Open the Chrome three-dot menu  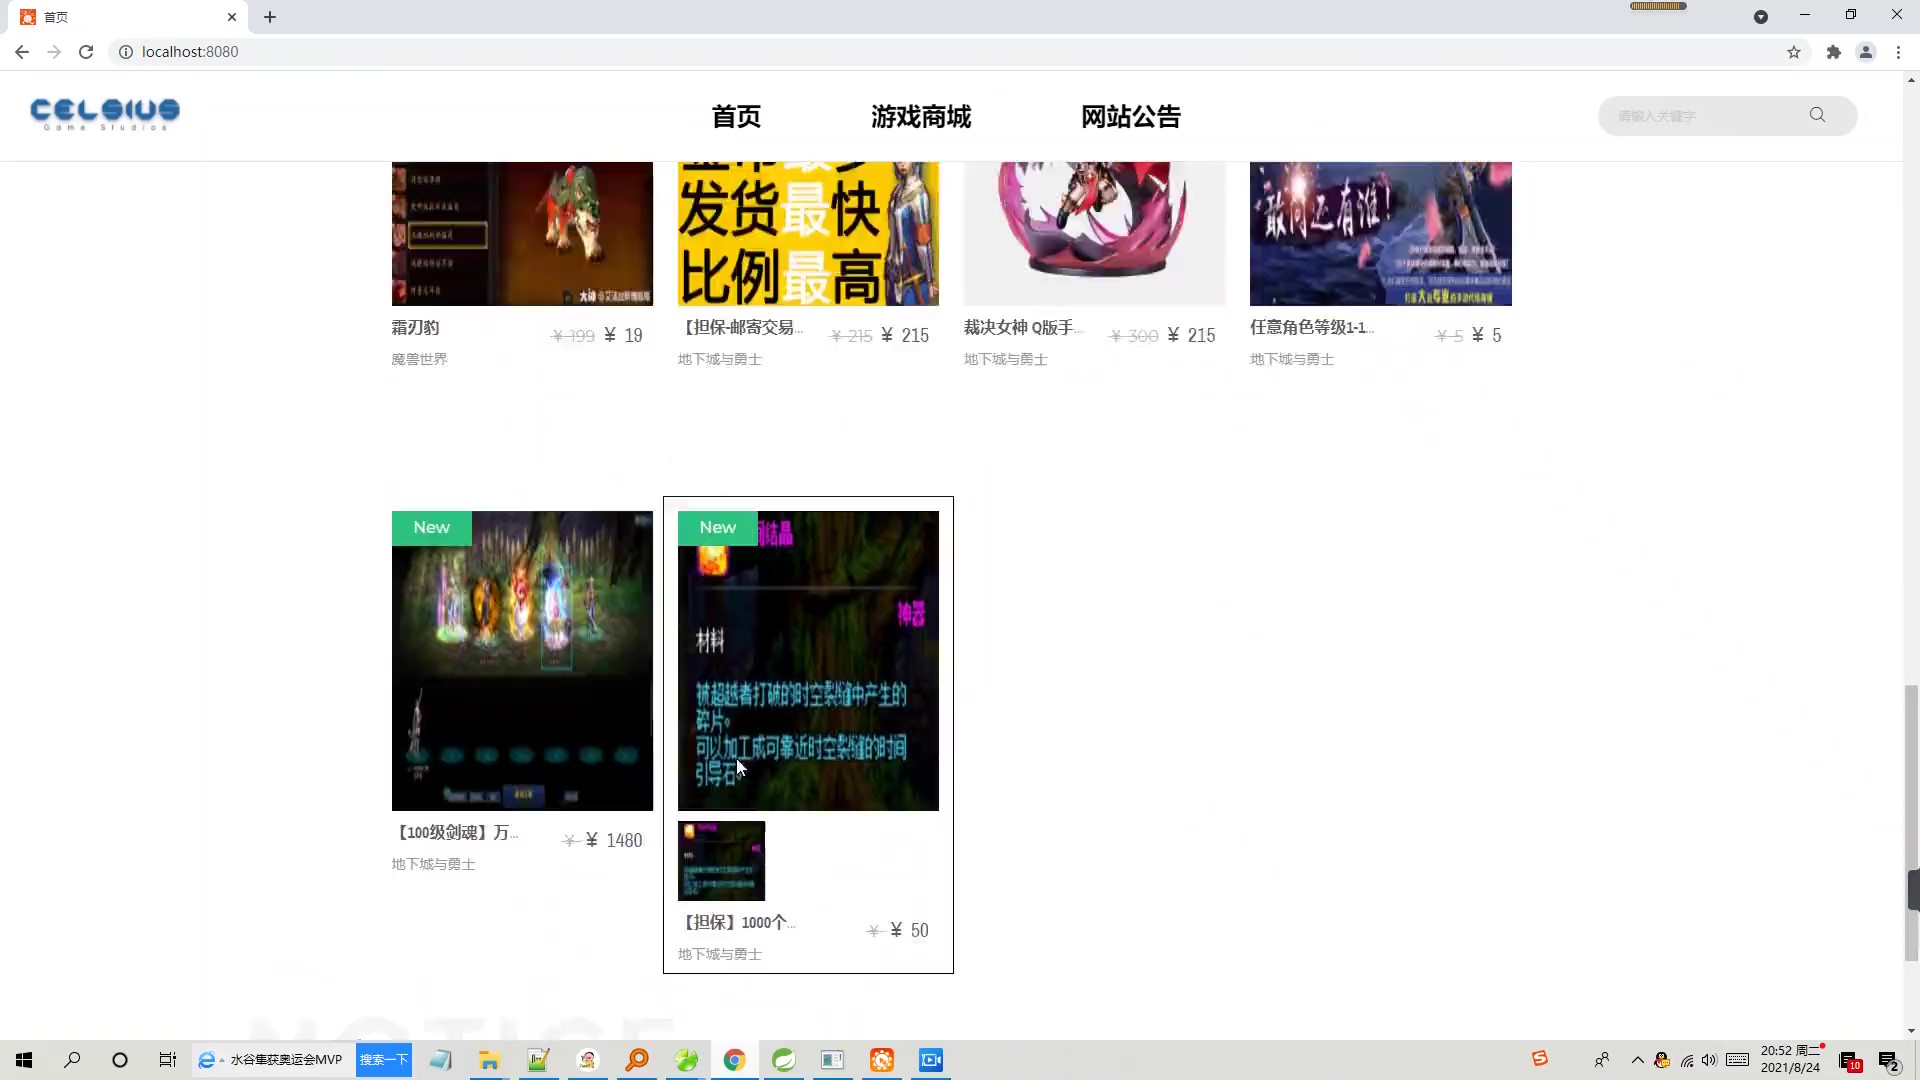click(1899, 51)
